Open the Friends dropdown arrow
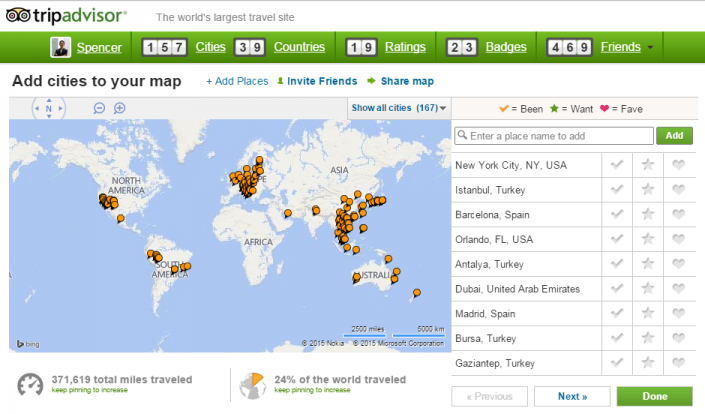 tap(651, 47)
